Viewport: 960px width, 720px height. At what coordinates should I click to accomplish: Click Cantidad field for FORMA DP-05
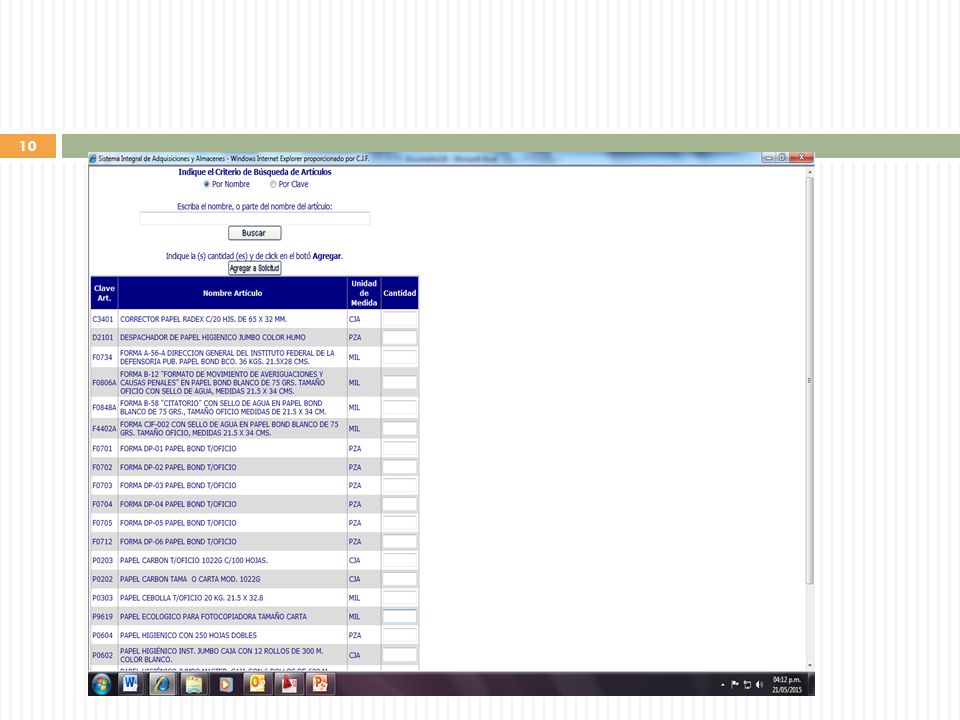point(399,523)
